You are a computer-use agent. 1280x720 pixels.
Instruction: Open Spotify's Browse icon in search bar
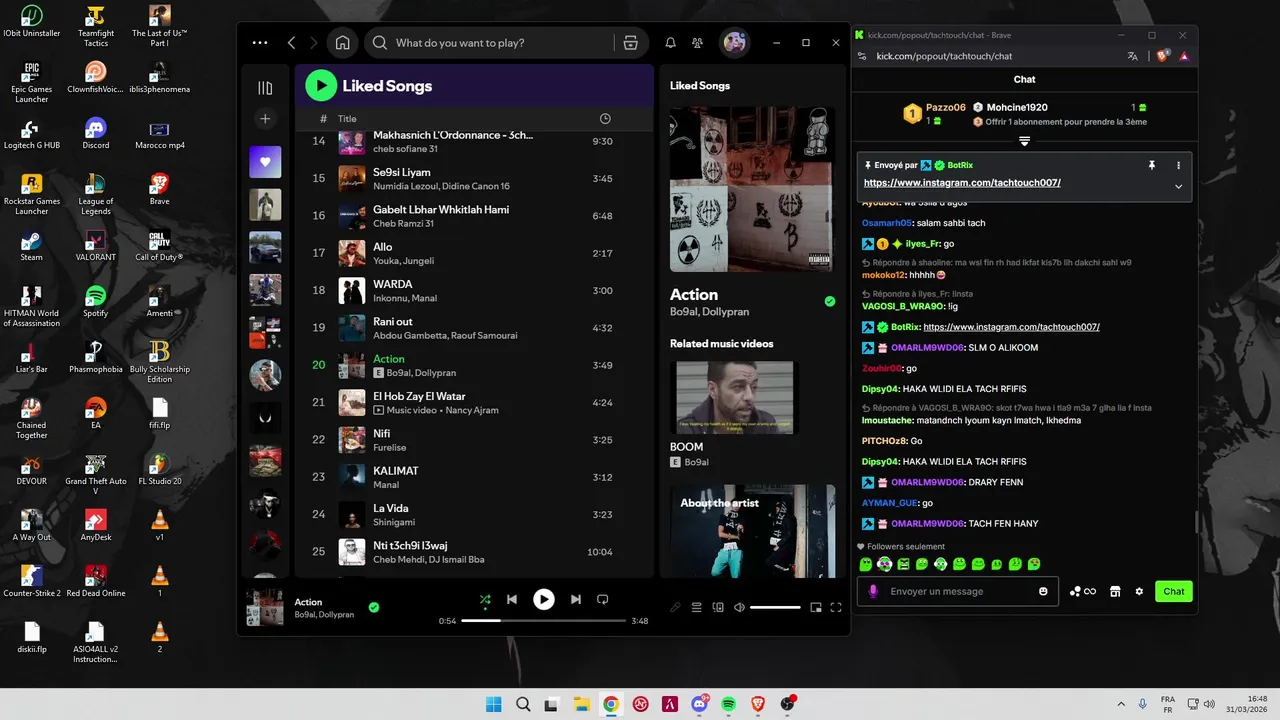(630, 43)
